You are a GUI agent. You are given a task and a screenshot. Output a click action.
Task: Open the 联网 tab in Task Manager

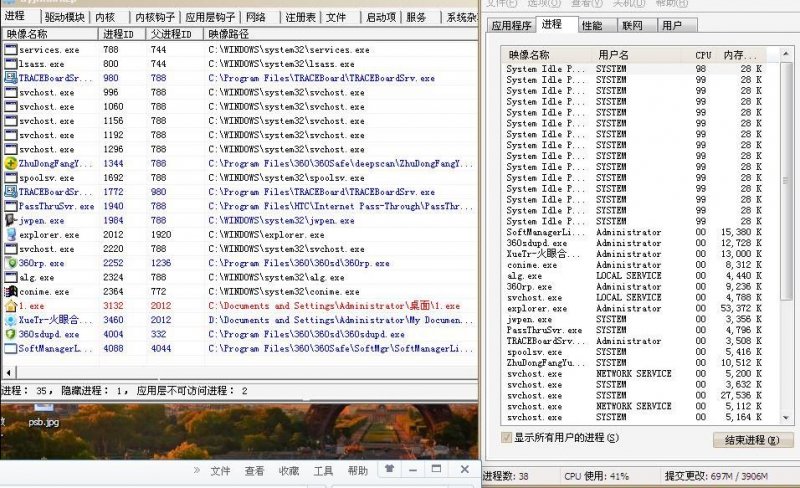(x=632, y=25)
